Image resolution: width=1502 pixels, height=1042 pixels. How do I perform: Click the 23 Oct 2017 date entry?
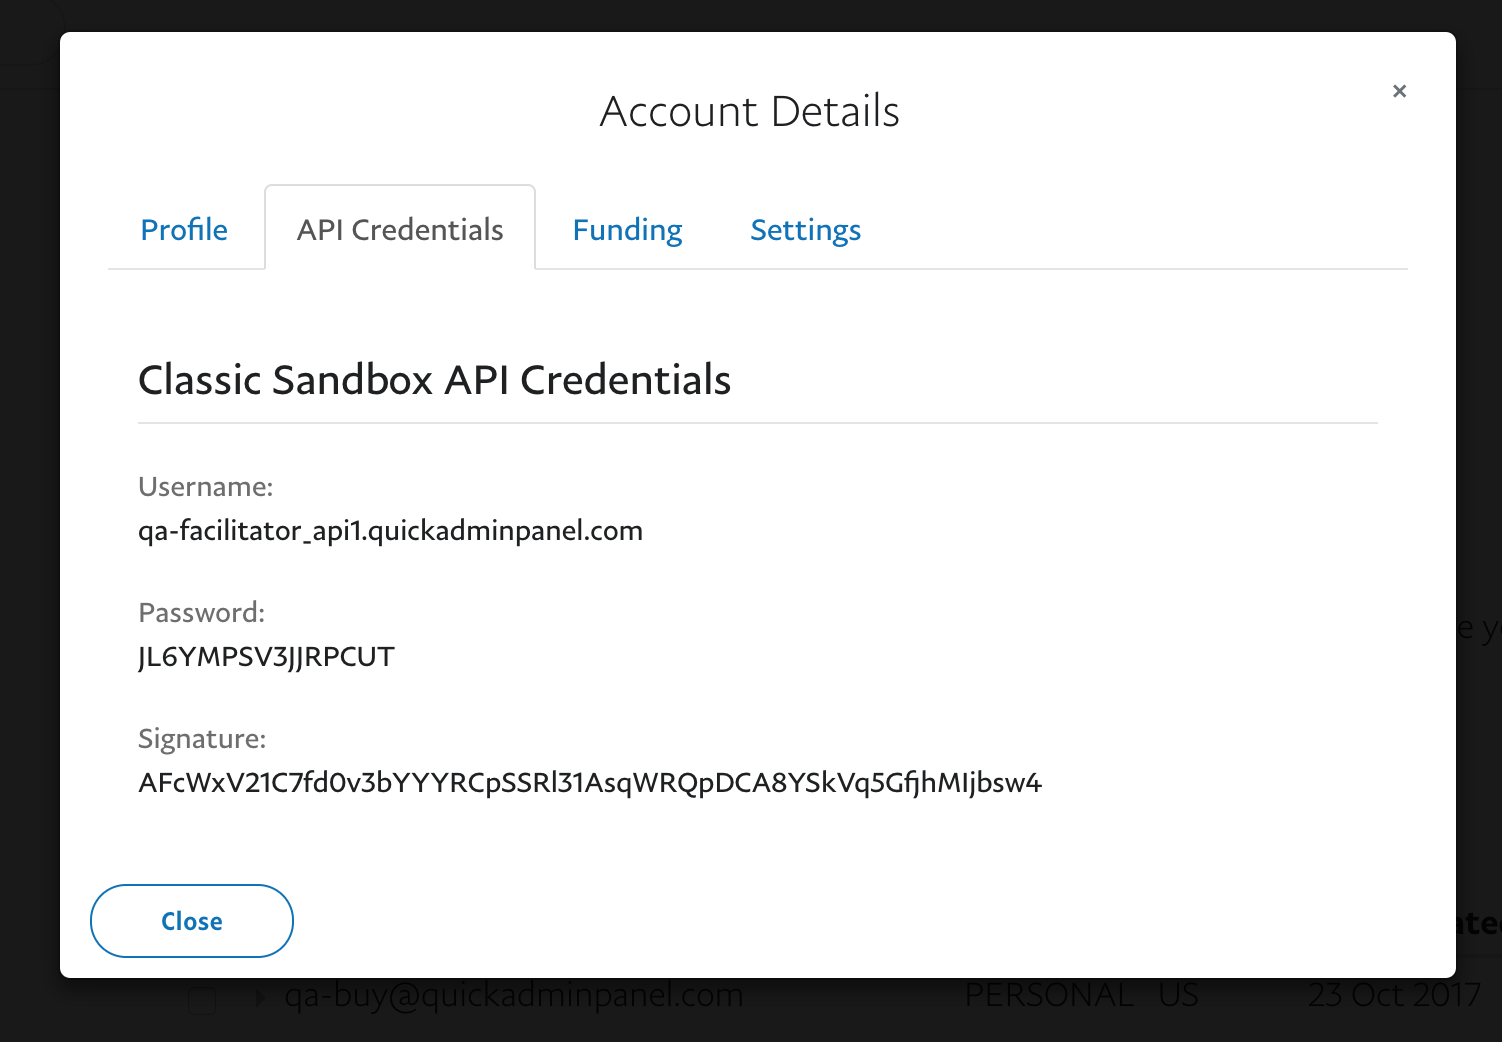pos(1394,995)
